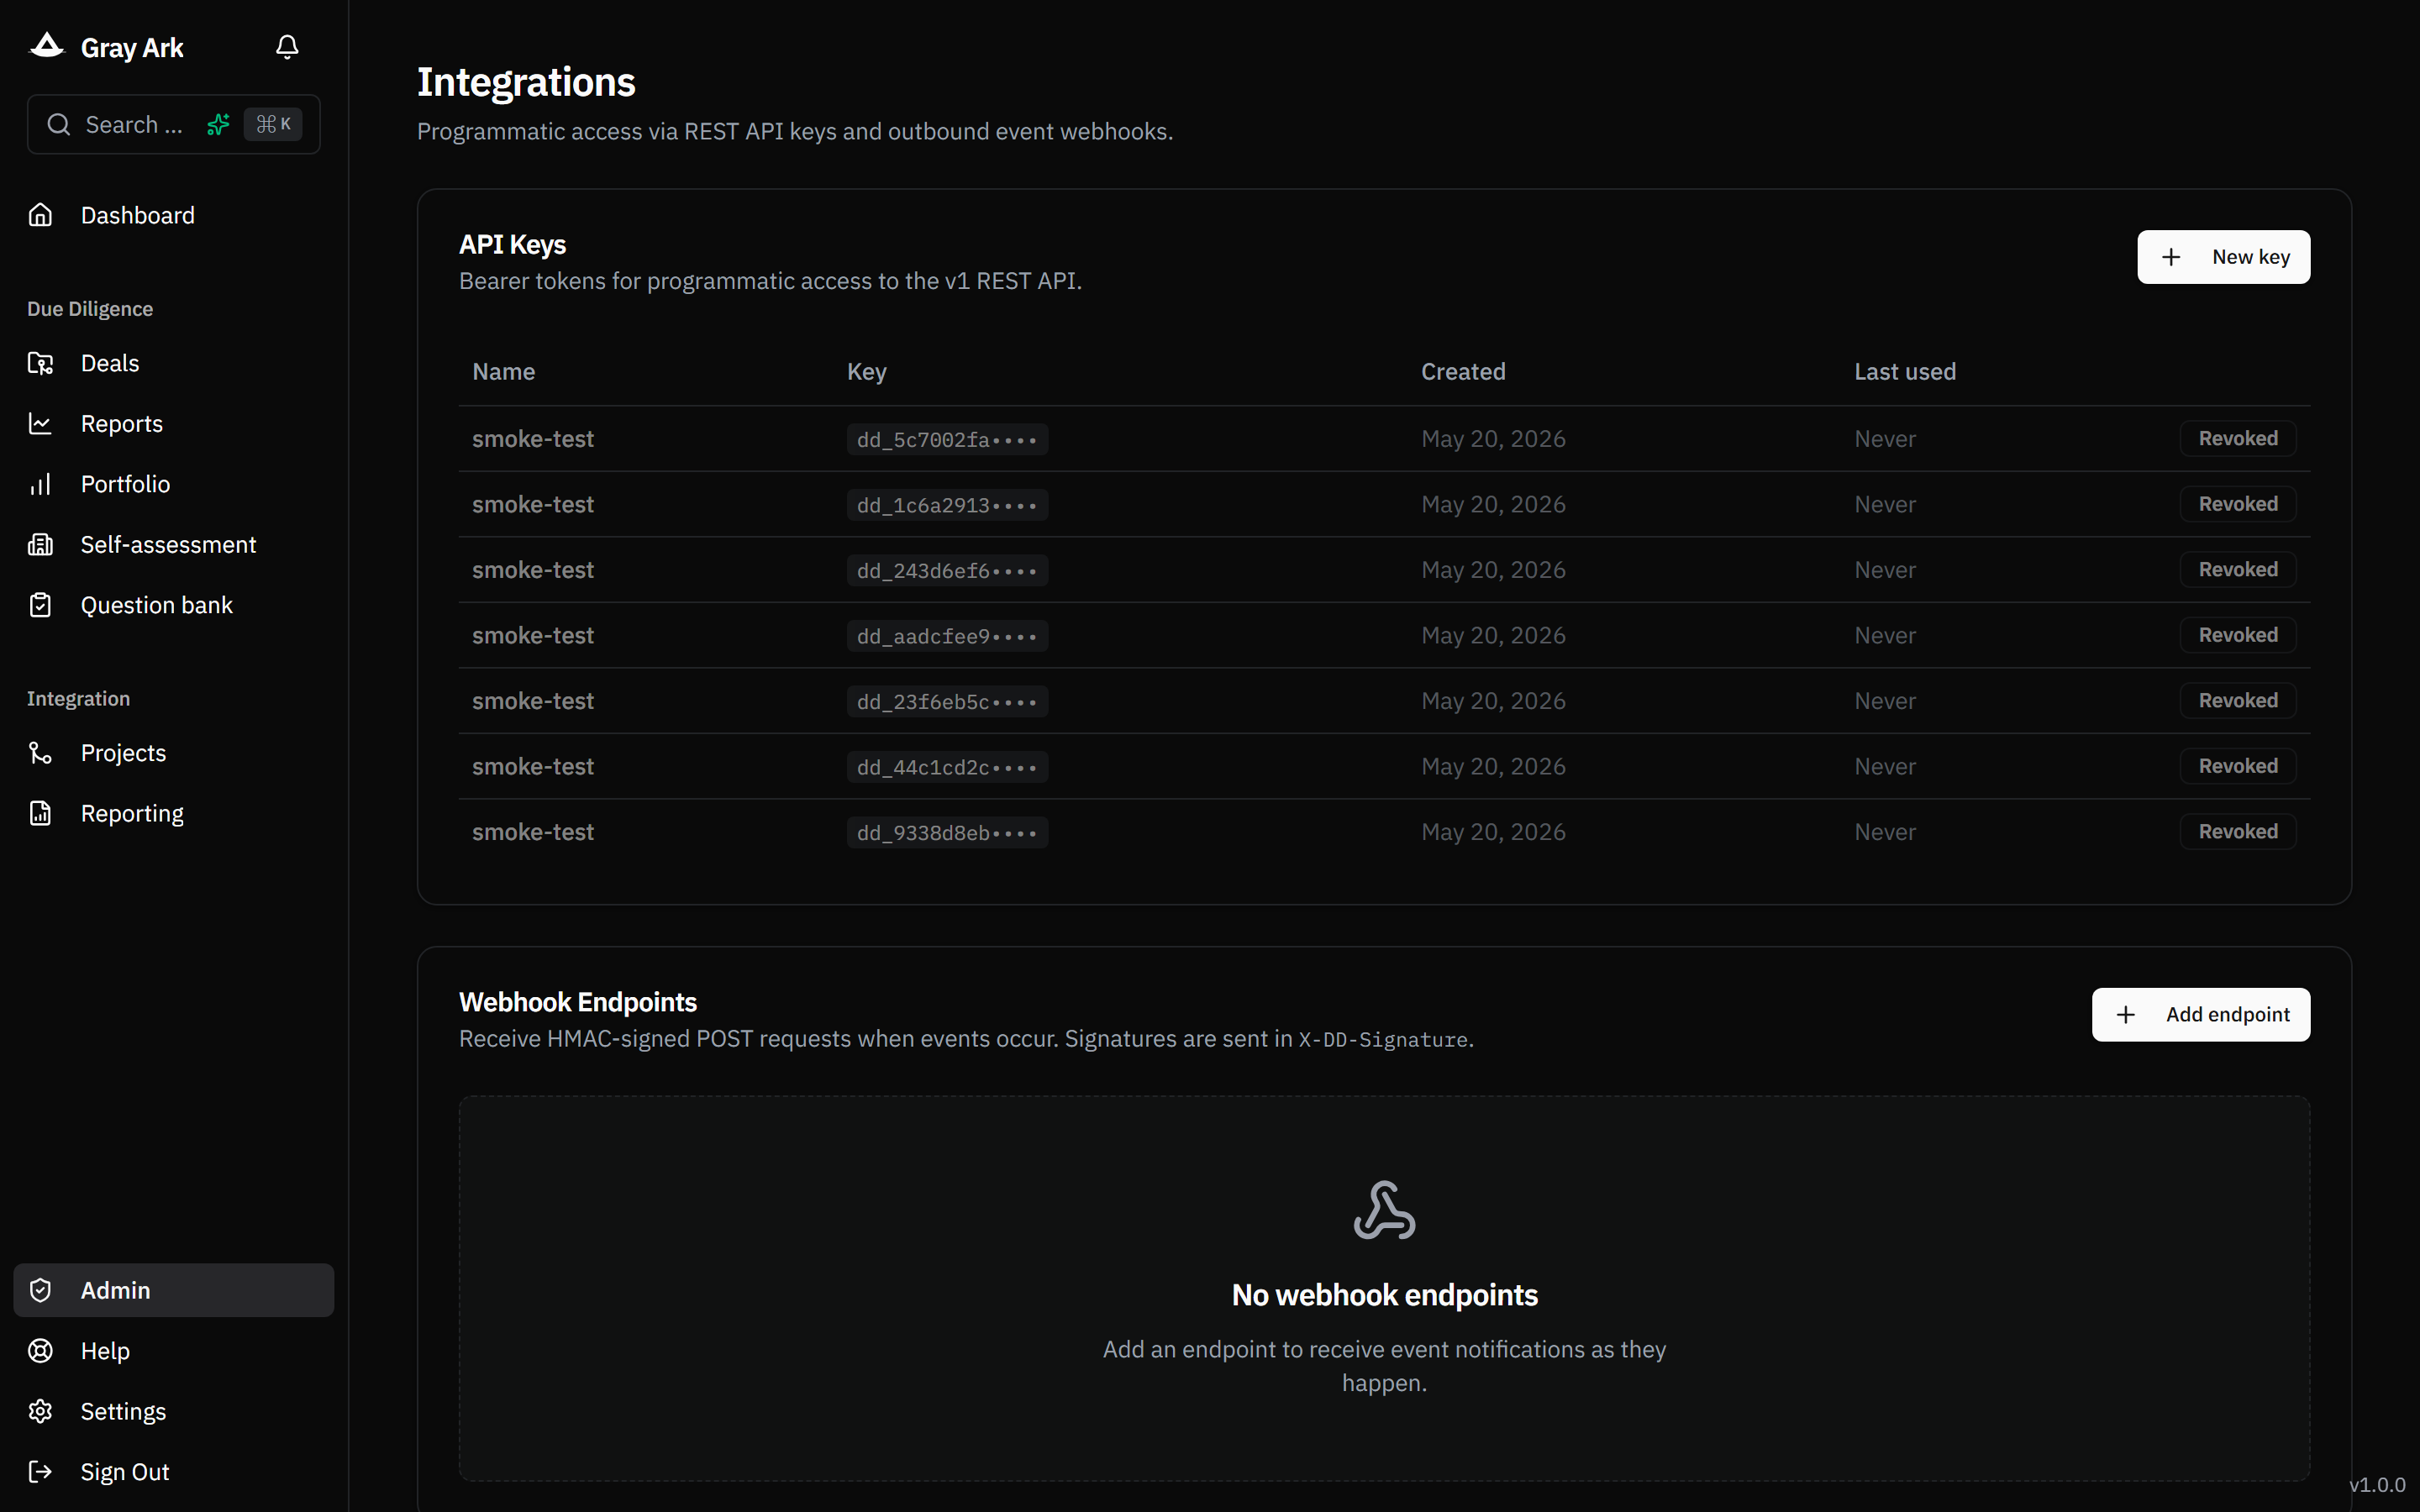Navigate to Portfolio
This screenshot has width=2420, height=1512.
174,484
